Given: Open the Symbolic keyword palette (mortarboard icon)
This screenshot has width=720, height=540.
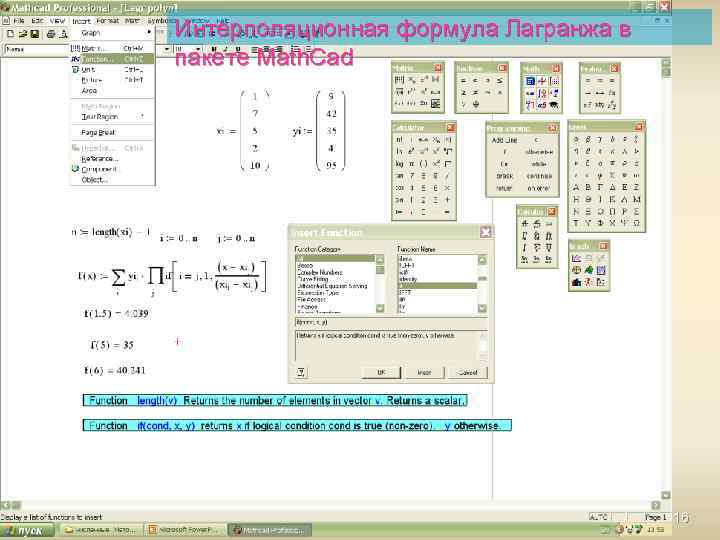Looking at the screenshot, I should [x=554, y=105].
